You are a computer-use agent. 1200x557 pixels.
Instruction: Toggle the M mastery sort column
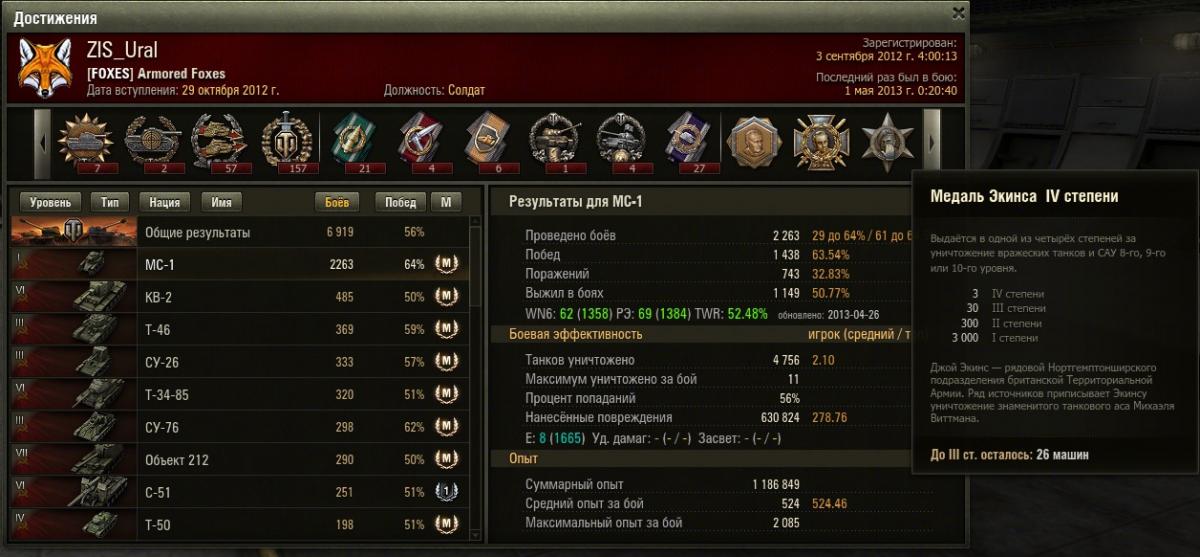click(446, 202)
